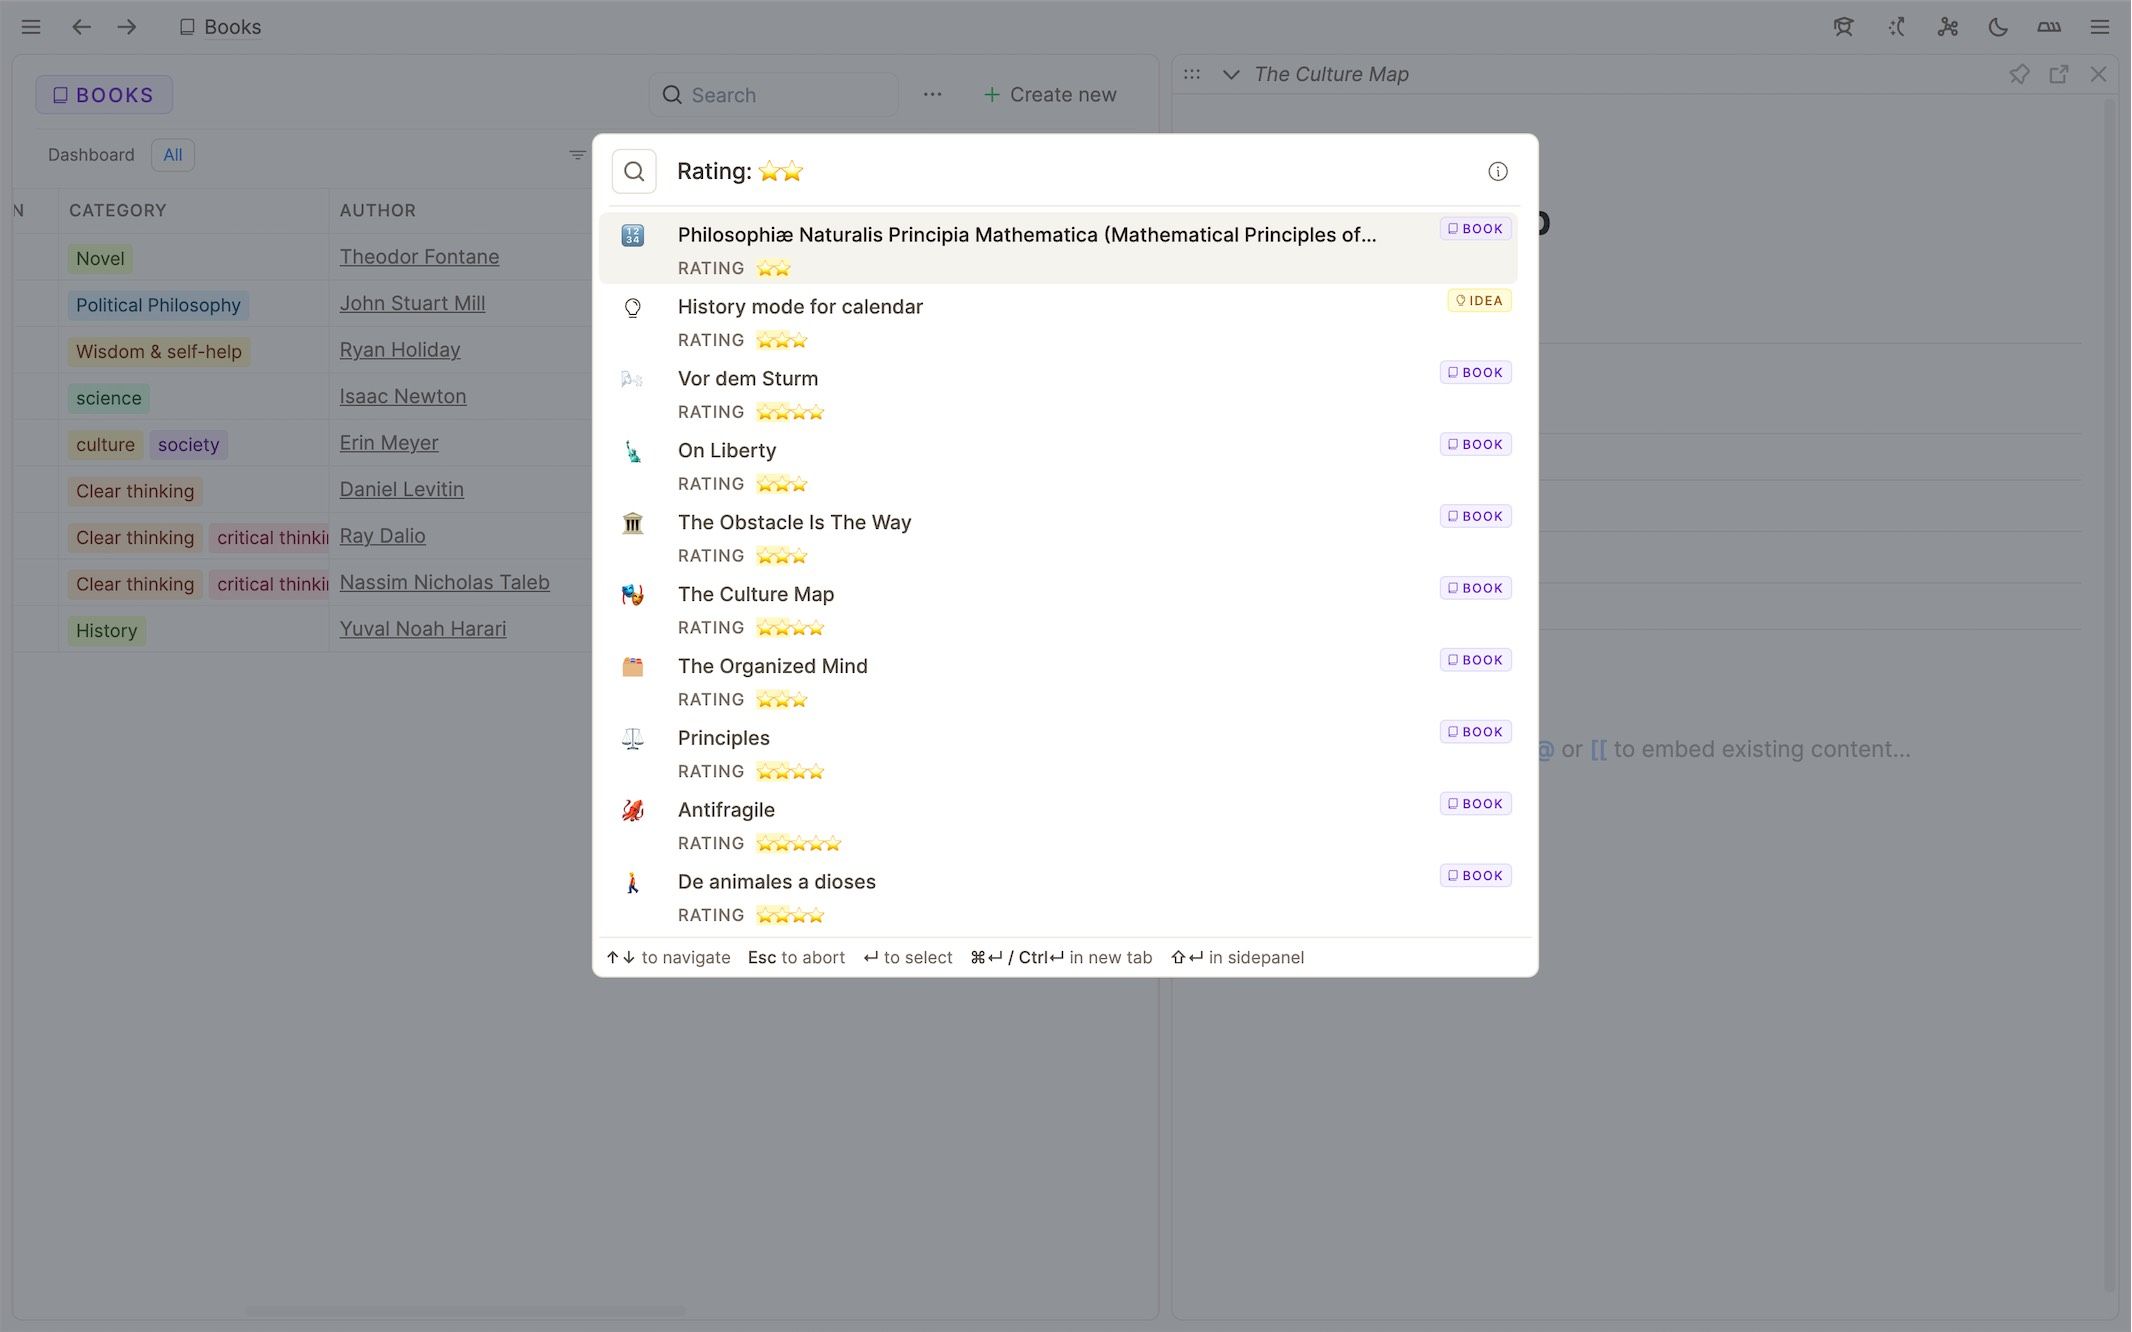Toggle dark mode moon icon
Image resolution: width=2132 pixels, height=1332 pixels.
(x=1997, y=27)
